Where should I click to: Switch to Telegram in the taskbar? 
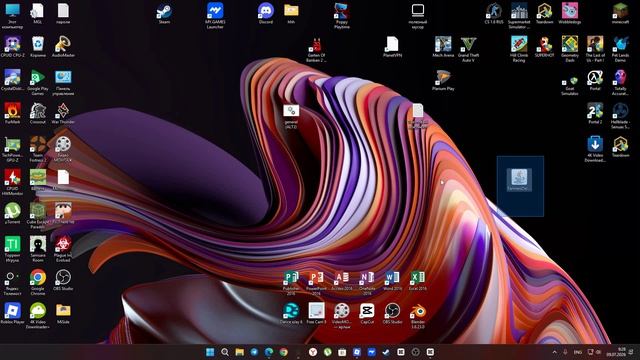tap(254, 352)
